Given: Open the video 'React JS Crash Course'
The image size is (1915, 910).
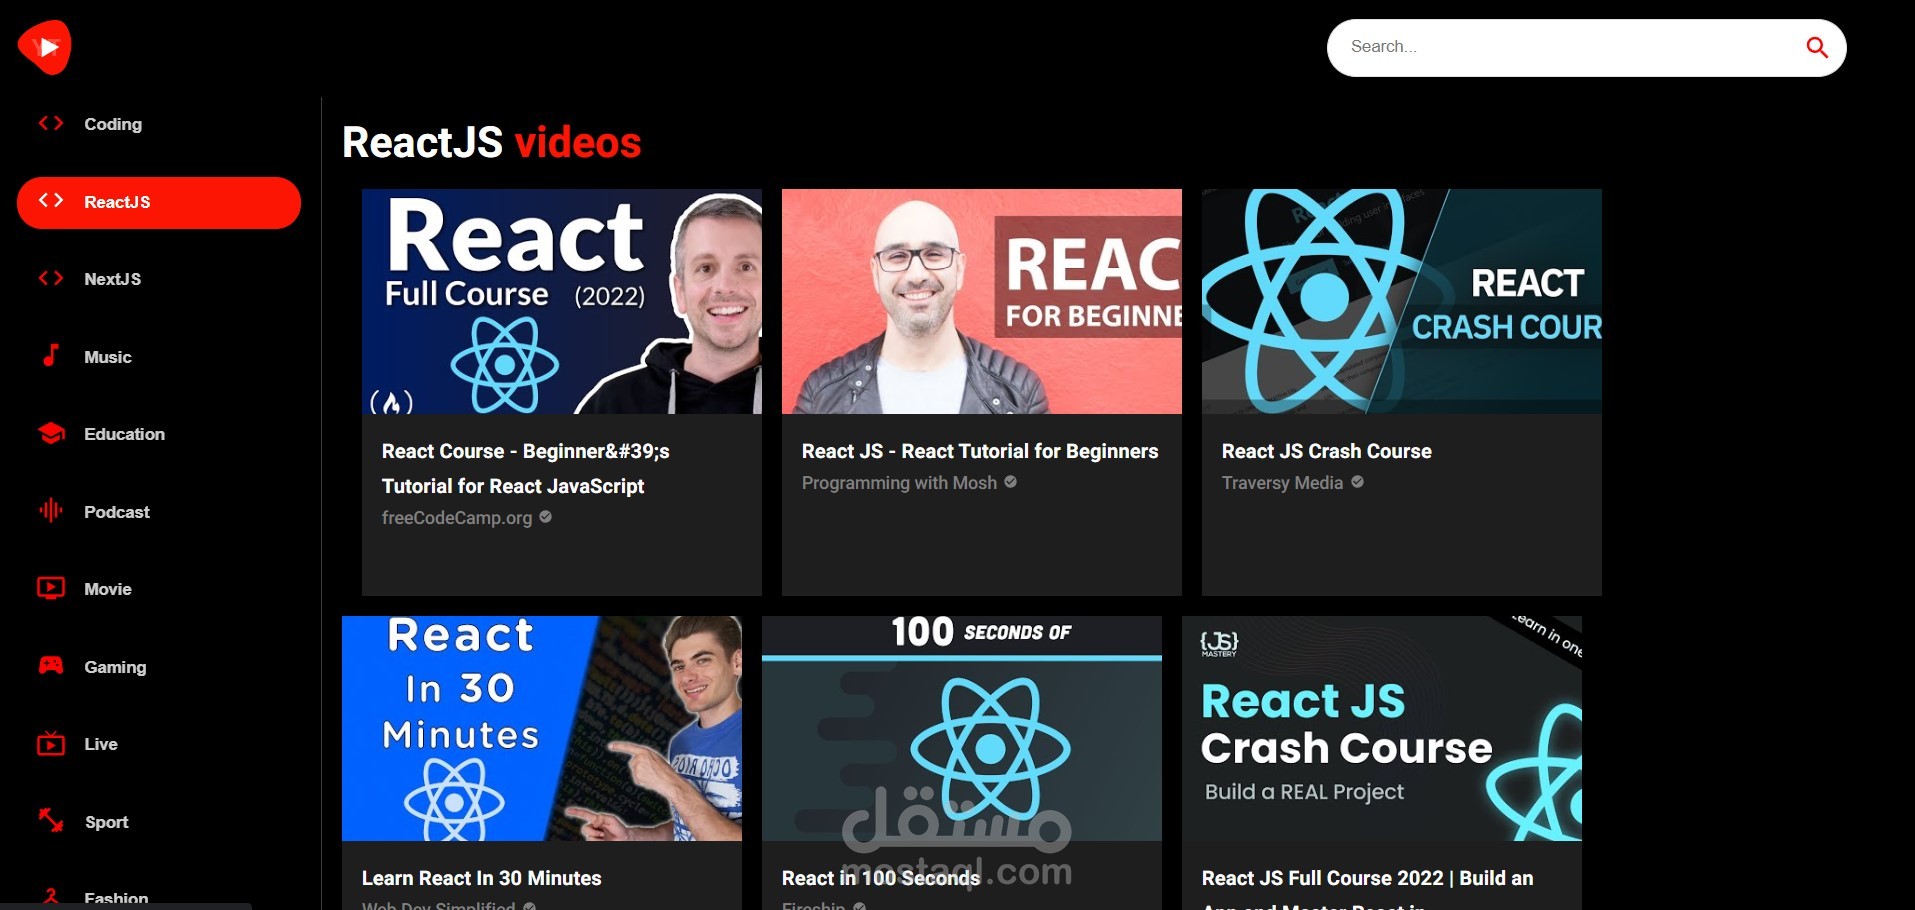Looking at the screenshot, I should coord(1326,451).
